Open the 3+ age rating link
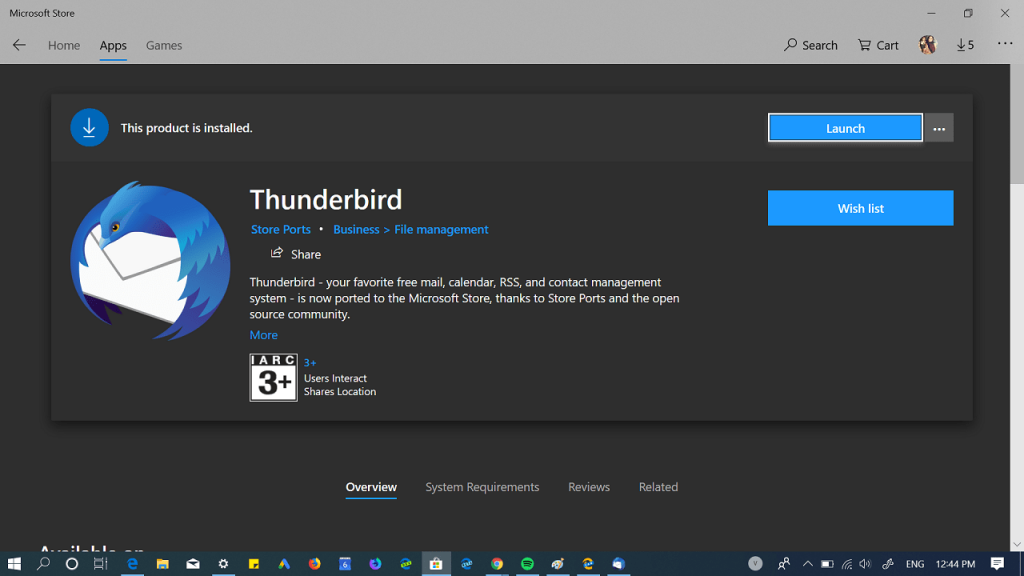Image resolution: width=1024 pixels, height=576 pixels. [310, 362]
